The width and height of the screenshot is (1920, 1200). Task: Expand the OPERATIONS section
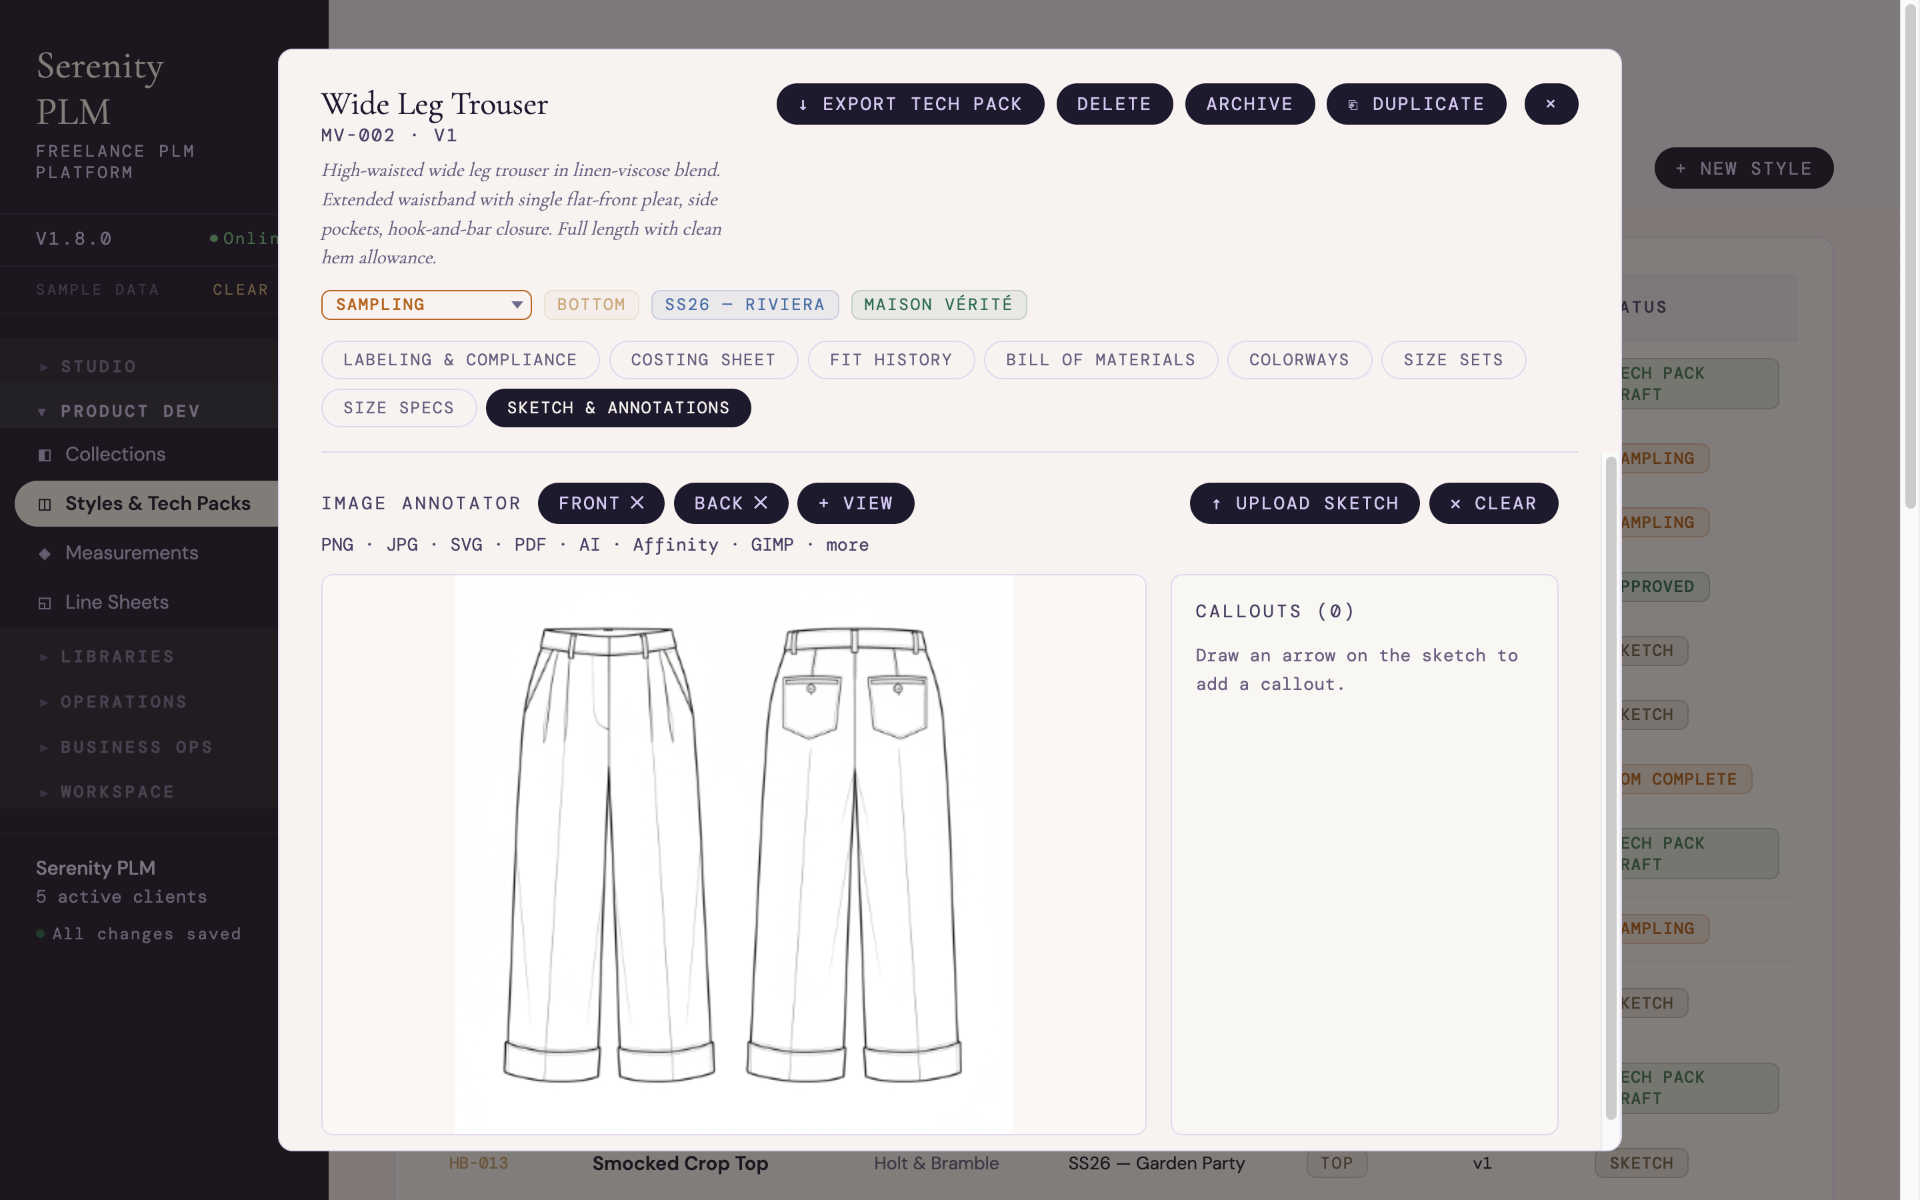[139, 702]
